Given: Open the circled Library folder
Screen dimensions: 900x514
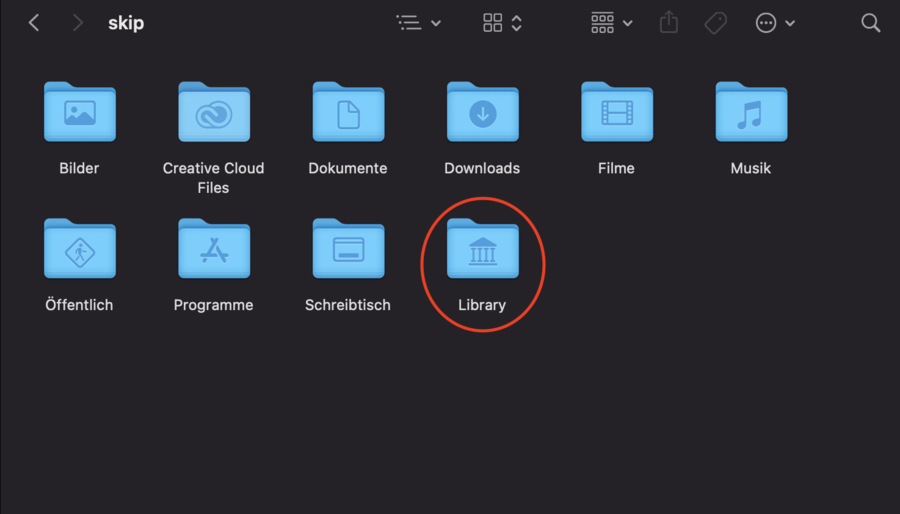Looking at the screenshot, I should (482, 250).
